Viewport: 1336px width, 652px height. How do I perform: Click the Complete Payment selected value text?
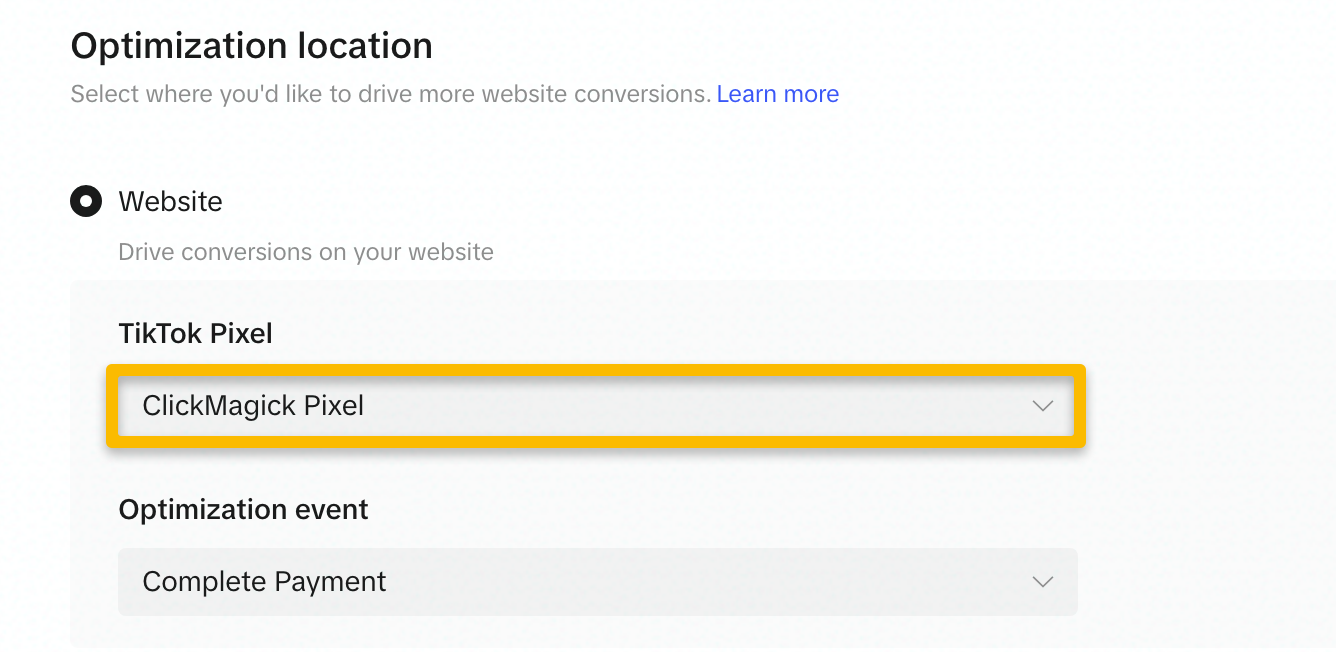pos(264,581)
